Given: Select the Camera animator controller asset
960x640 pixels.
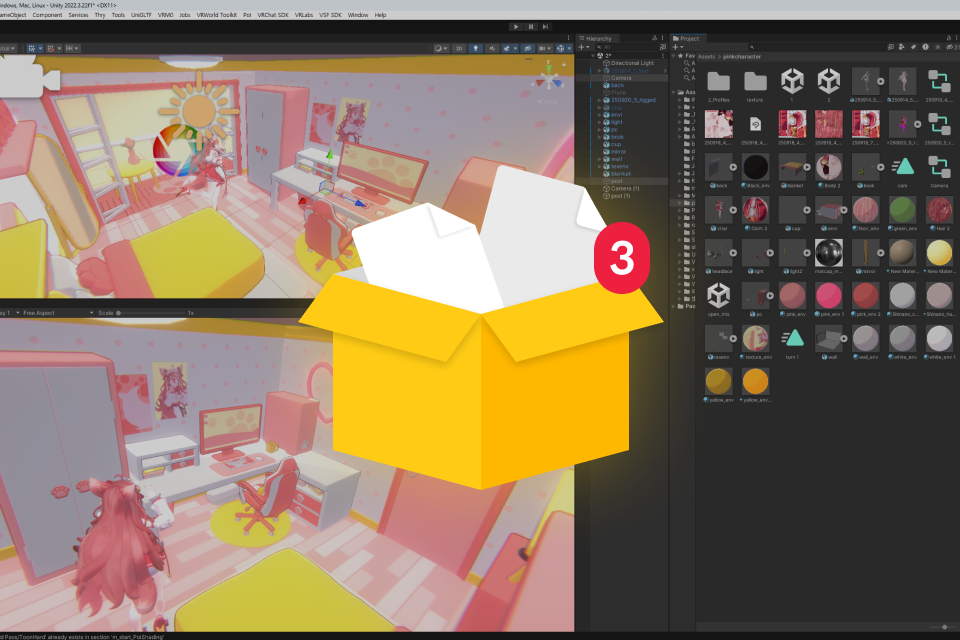Looking at the screenshot, I should 939,171.
